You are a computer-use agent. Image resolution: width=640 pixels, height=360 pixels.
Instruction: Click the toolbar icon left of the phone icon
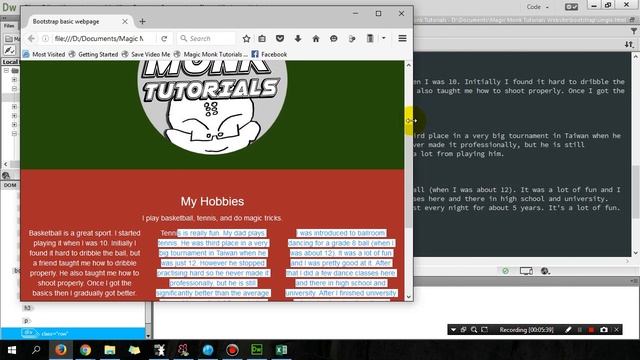click(352, 38)
